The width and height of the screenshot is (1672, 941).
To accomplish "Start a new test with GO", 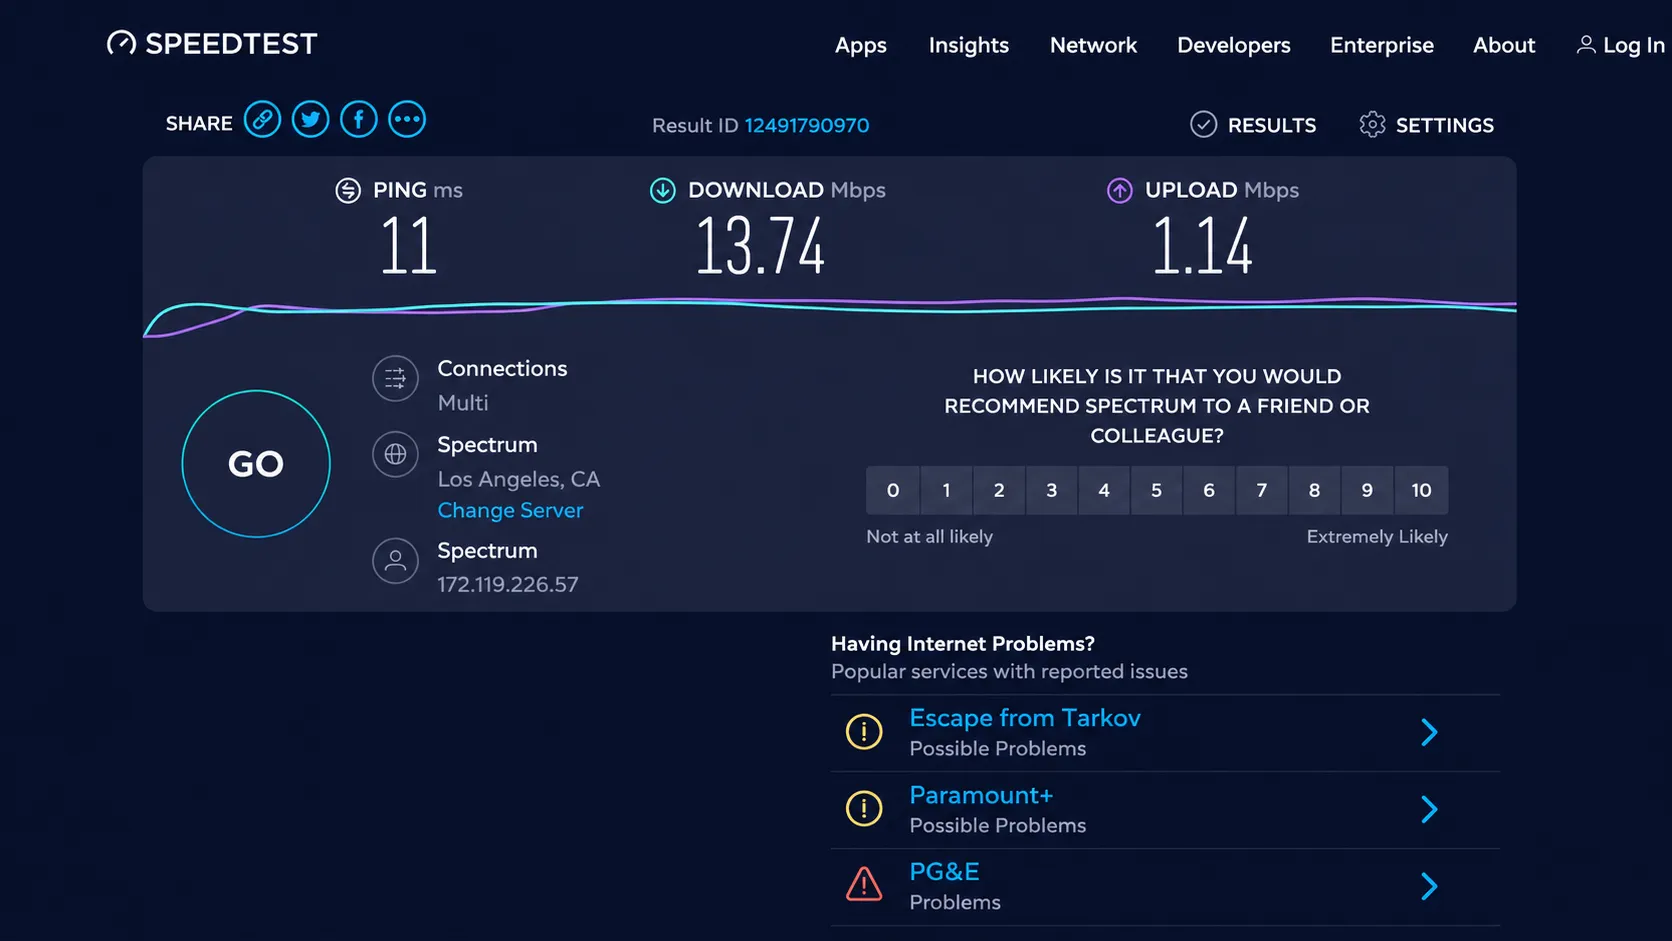I will coord(256,464).
